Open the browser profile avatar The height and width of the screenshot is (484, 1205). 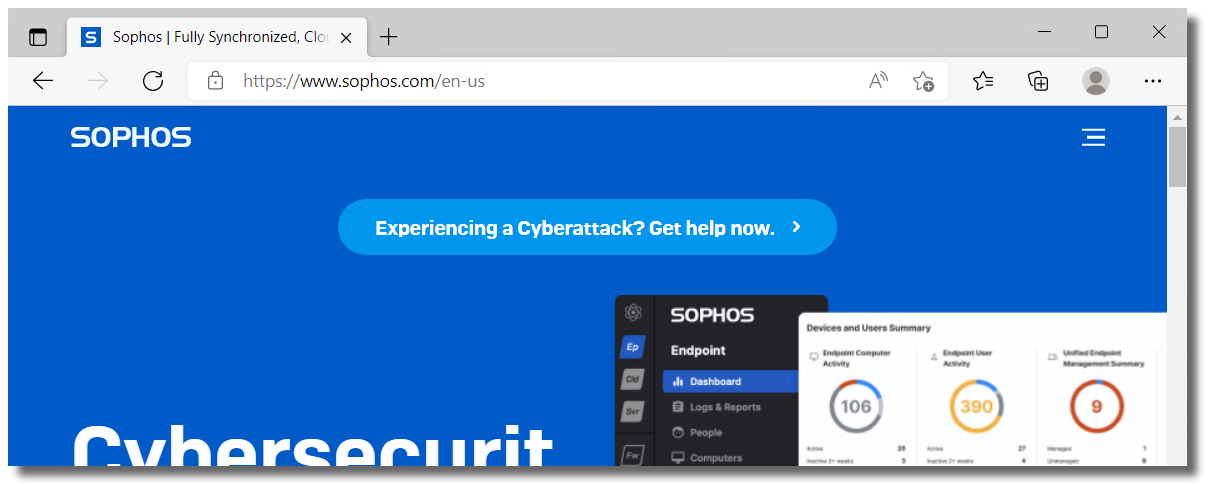(x=1096, y=81)
